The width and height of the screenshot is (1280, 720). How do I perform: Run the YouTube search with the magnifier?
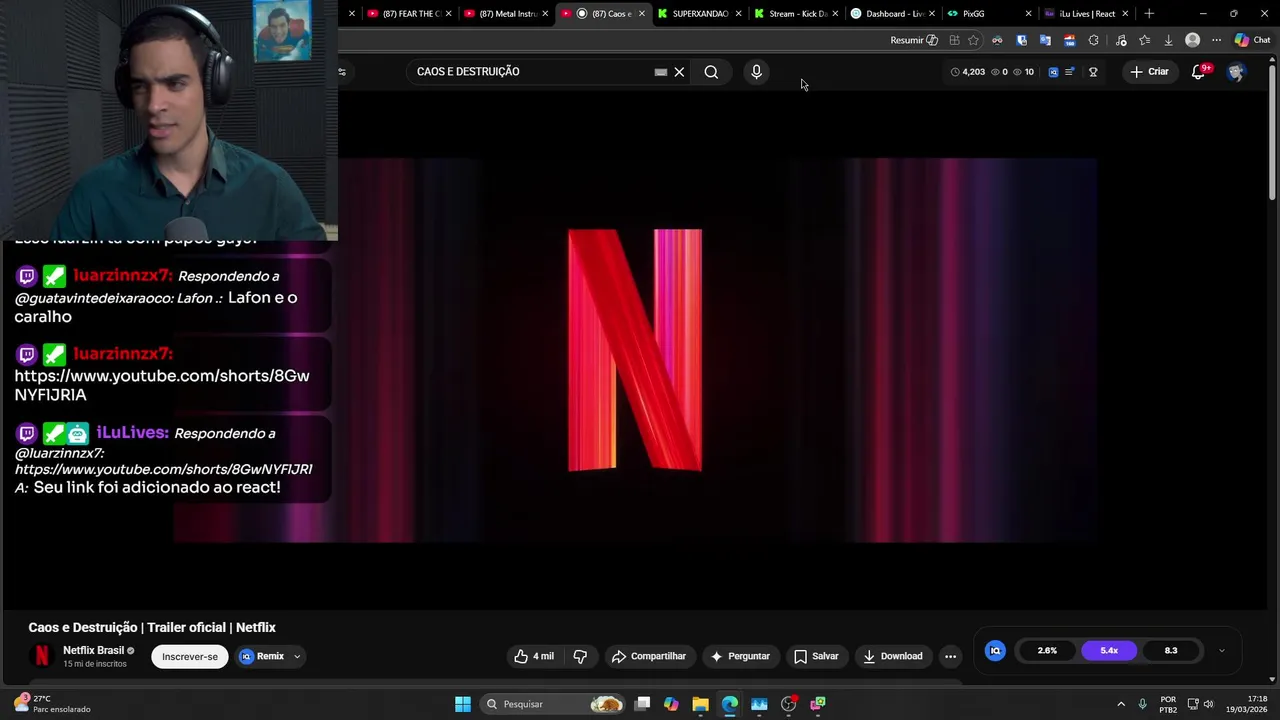711,72
